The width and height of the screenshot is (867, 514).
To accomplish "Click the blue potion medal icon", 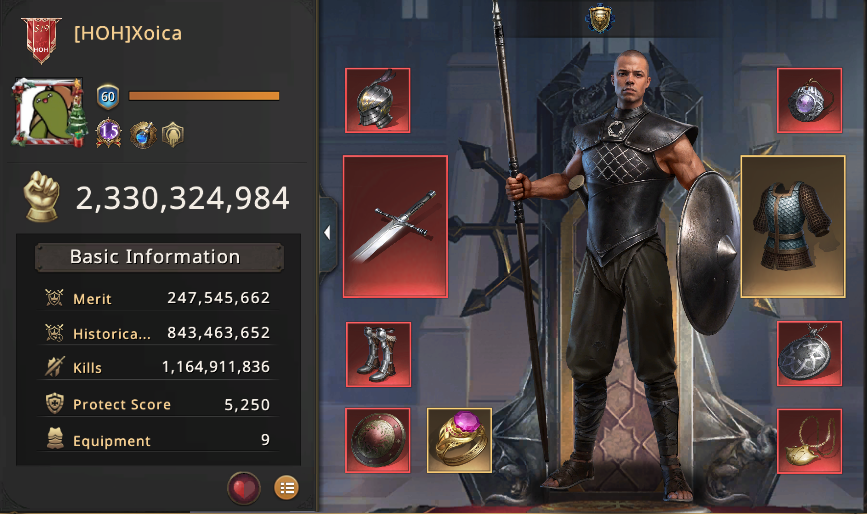I will point(143,134).
